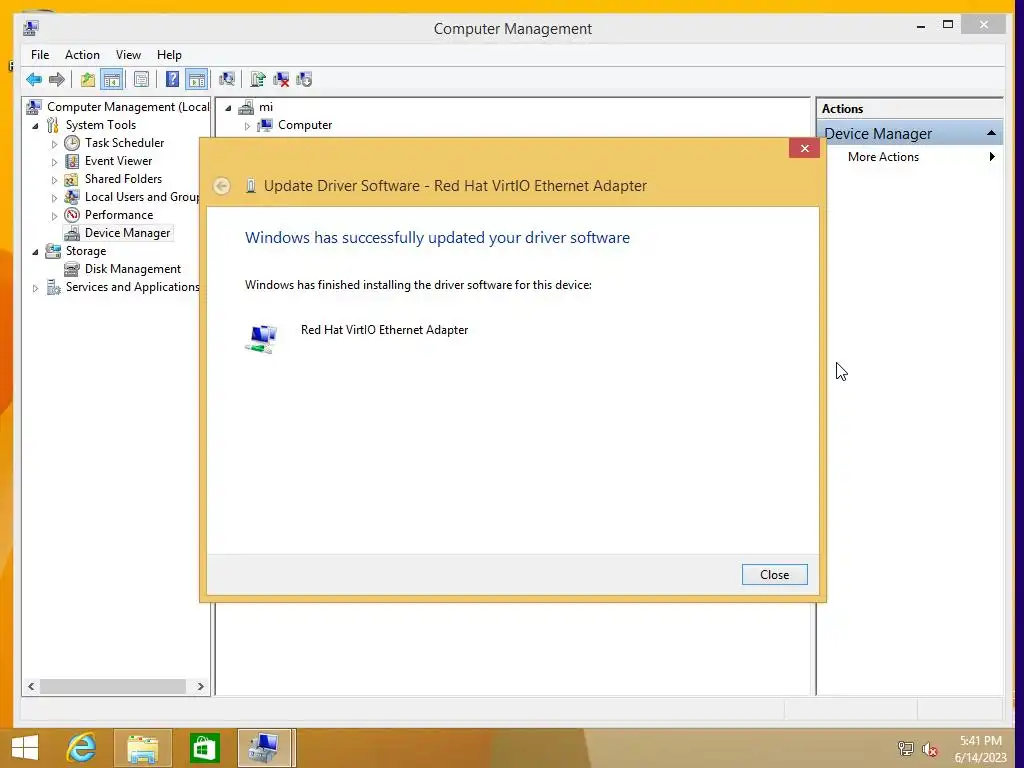
Task: Click the Disk Management icon
Action: 72,269
